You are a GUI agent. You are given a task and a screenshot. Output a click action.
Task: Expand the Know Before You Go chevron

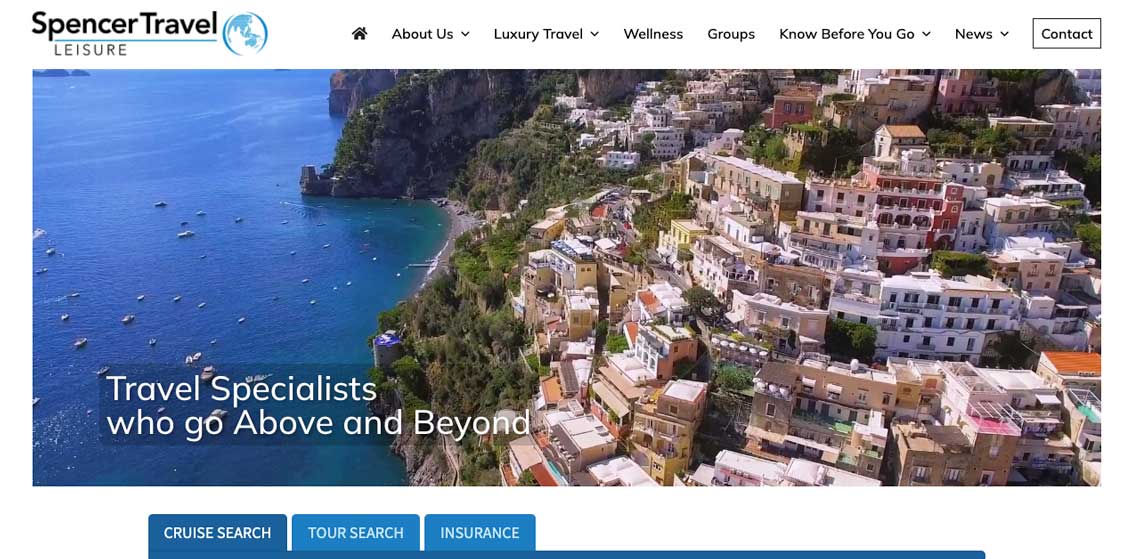[926, 34]
